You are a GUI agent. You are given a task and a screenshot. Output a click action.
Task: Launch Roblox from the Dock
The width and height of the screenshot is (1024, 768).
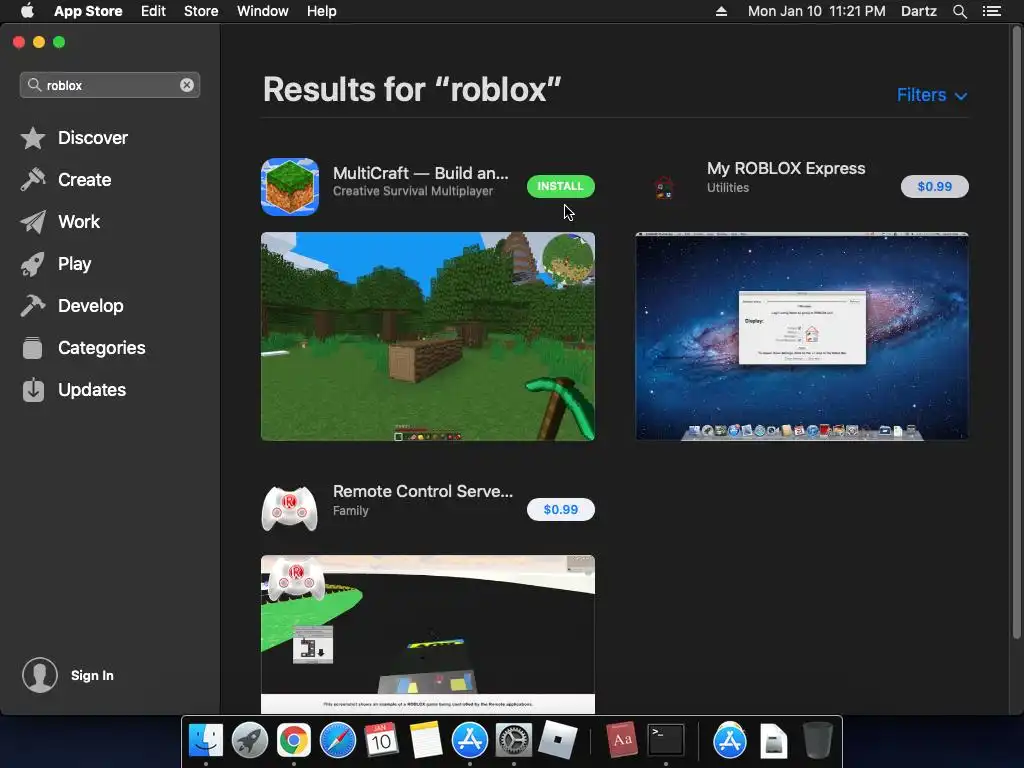[557, 741]
